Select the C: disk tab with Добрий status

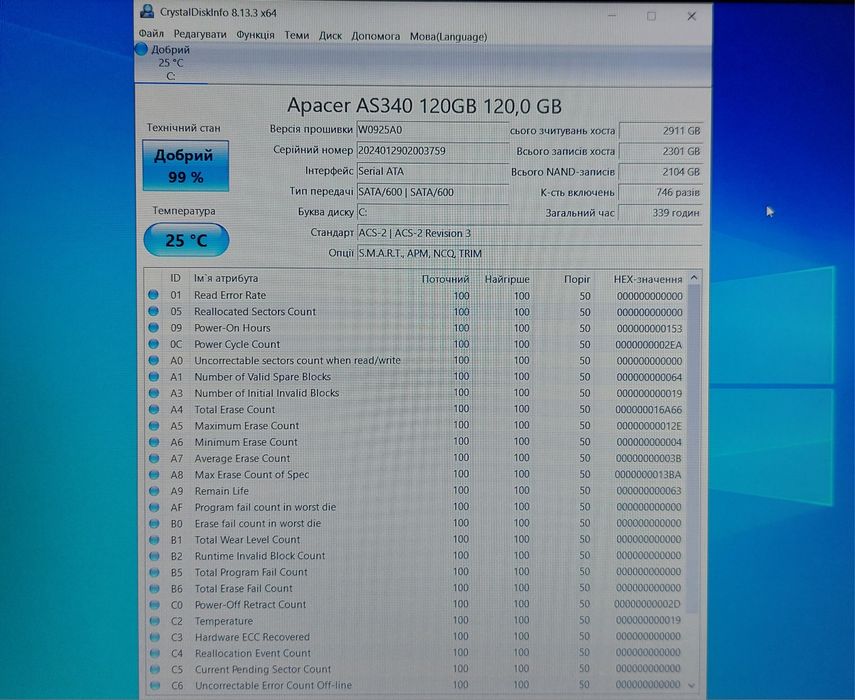170,63
